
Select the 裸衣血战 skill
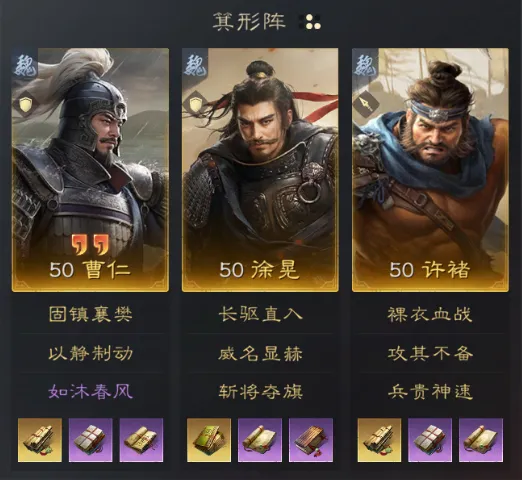[x=430, y=314]
